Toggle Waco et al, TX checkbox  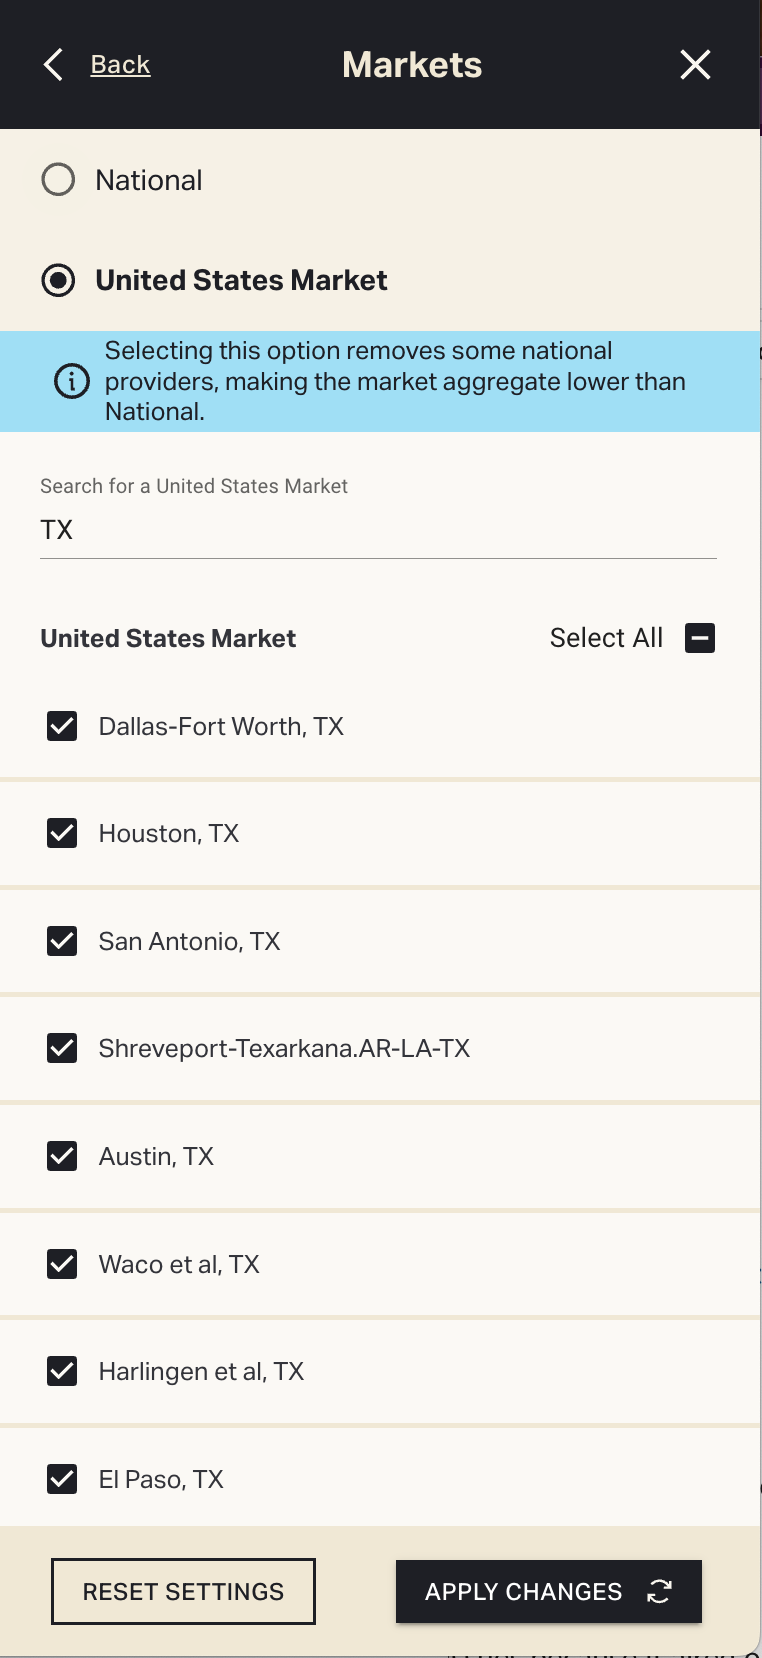62,1264
